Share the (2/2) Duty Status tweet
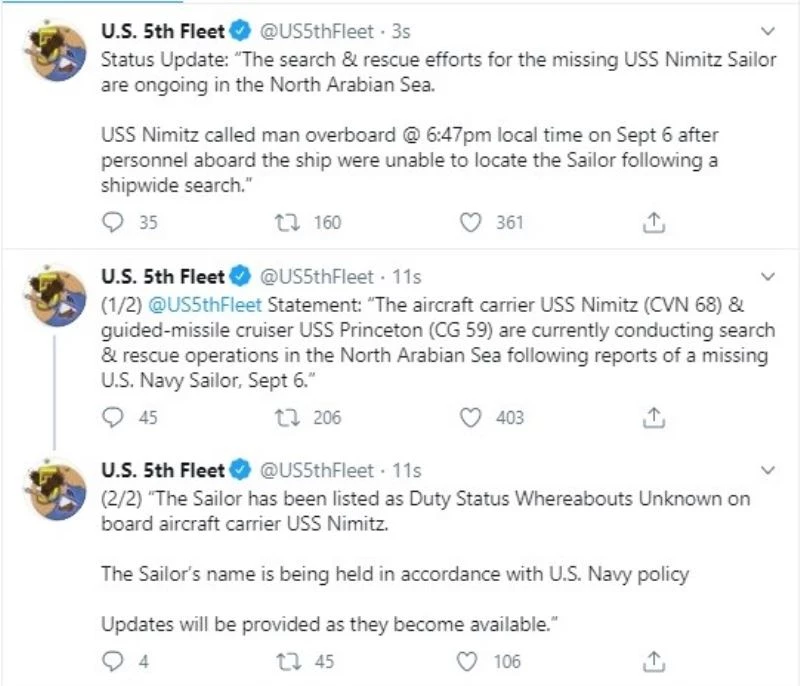This screenshot has width=800, height=686. 654,660
